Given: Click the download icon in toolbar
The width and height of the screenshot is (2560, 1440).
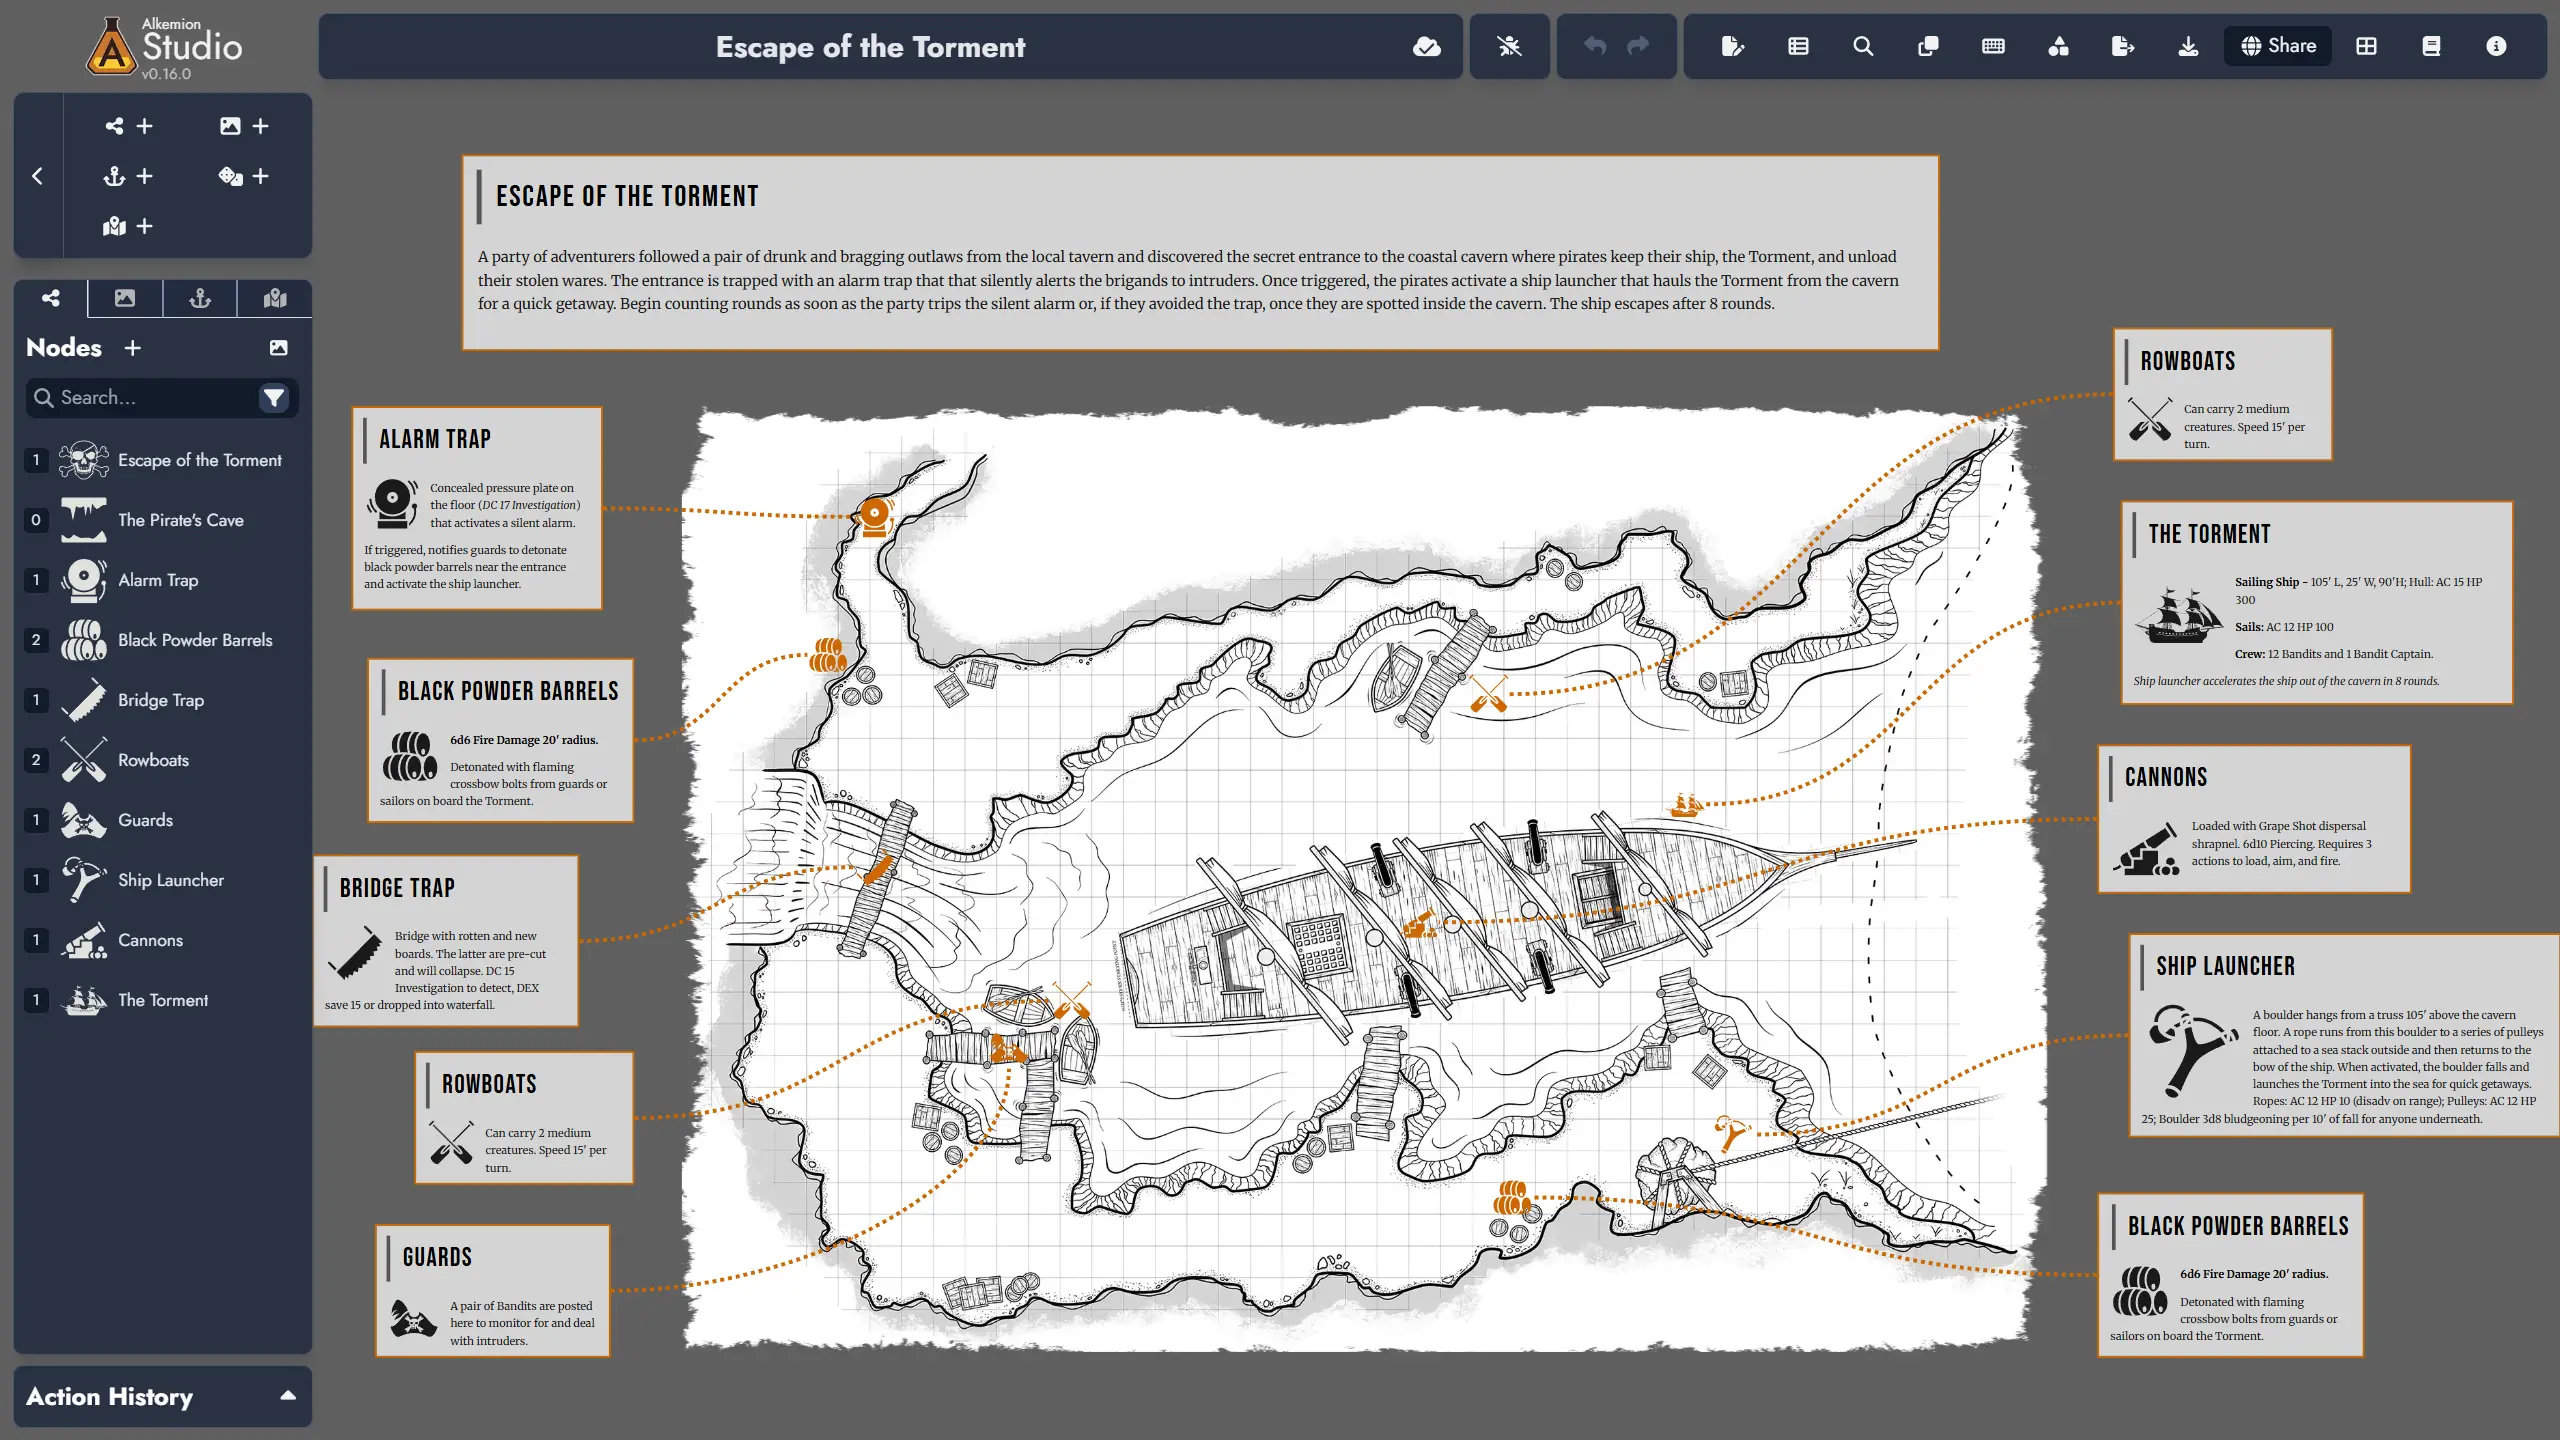Looking at the screenshot, I should tap(2188, 46).
